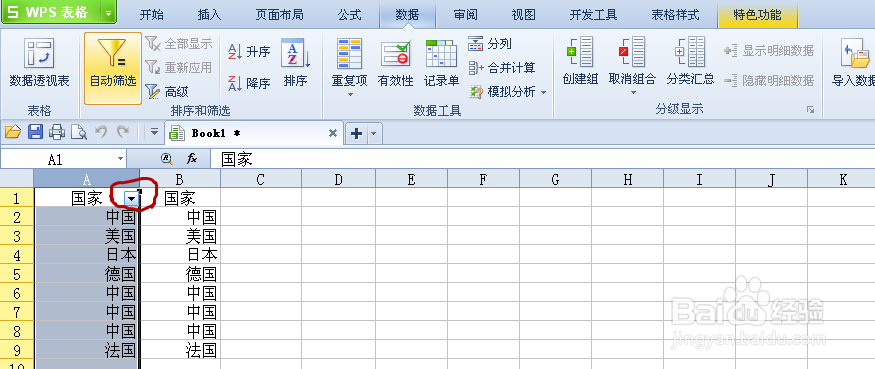Switch to the 开发工具 tab

(x=593, y=15)
